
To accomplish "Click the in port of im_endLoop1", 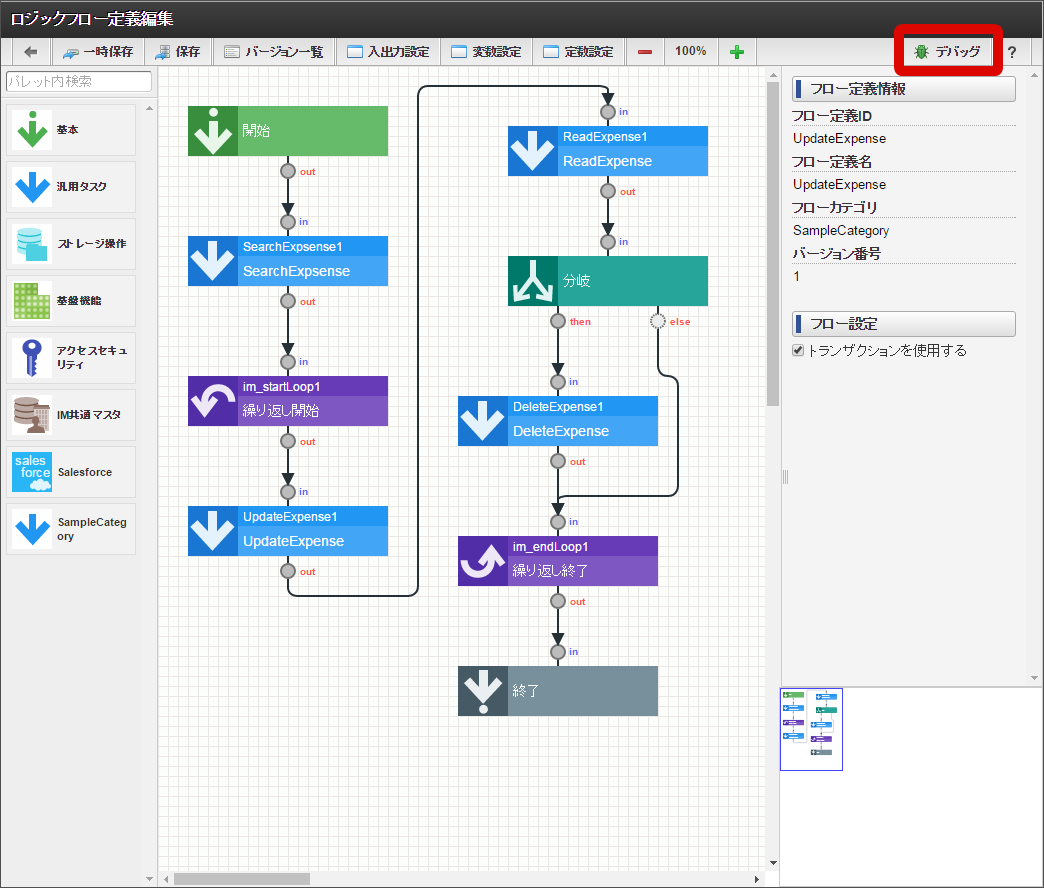I will pyautogui.click(x=558, y=521).
